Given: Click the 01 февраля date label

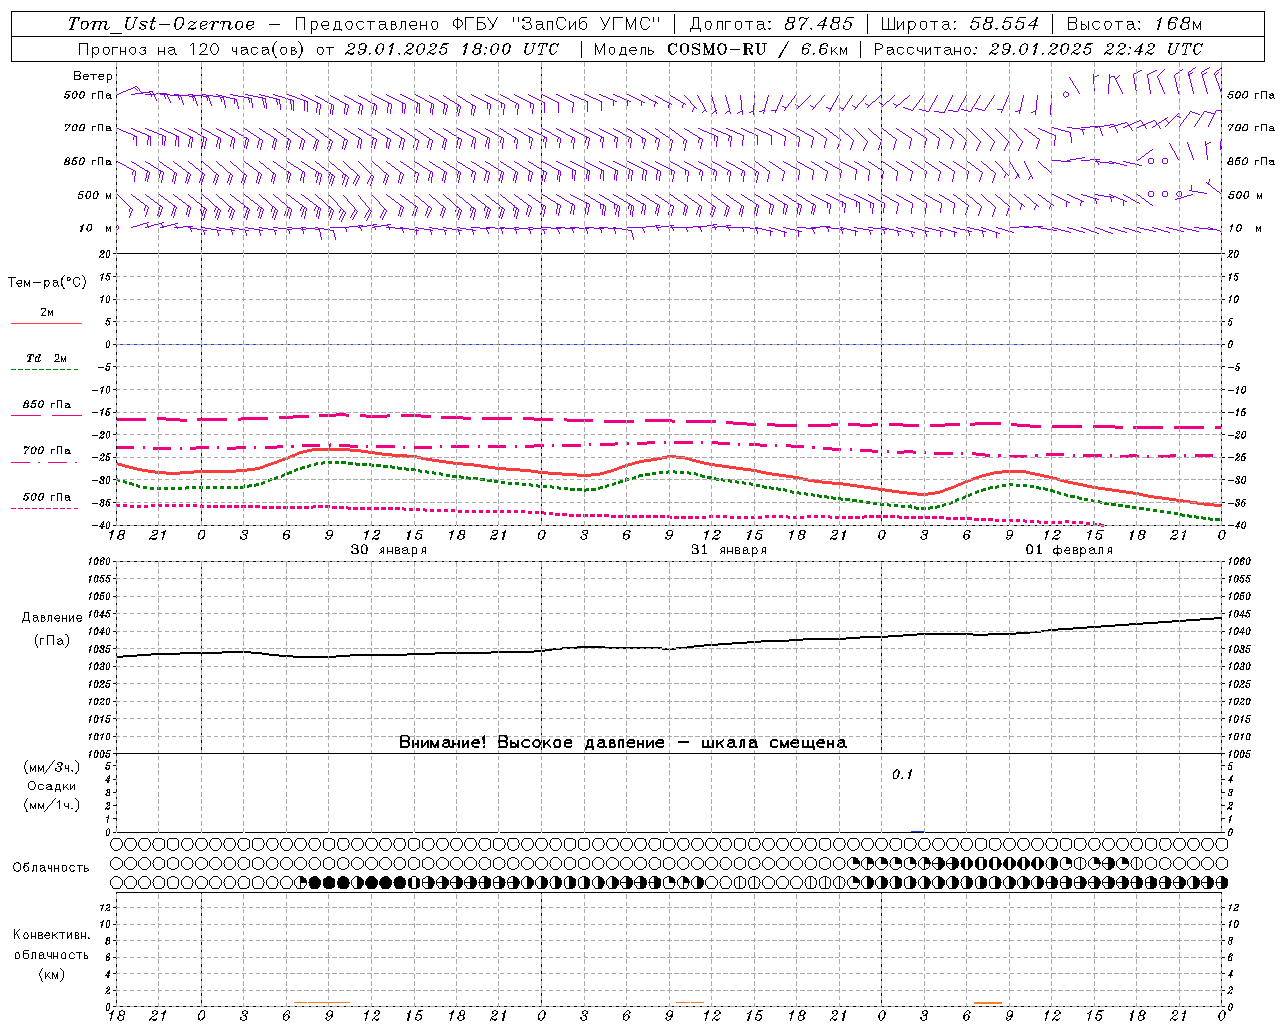Looking at the screenshot, I should click(x=1069, y=550).
